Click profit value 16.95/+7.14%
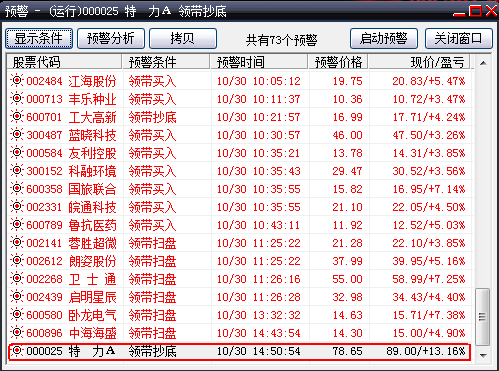This screenshot has width=499, height=371. click(429, 189)
